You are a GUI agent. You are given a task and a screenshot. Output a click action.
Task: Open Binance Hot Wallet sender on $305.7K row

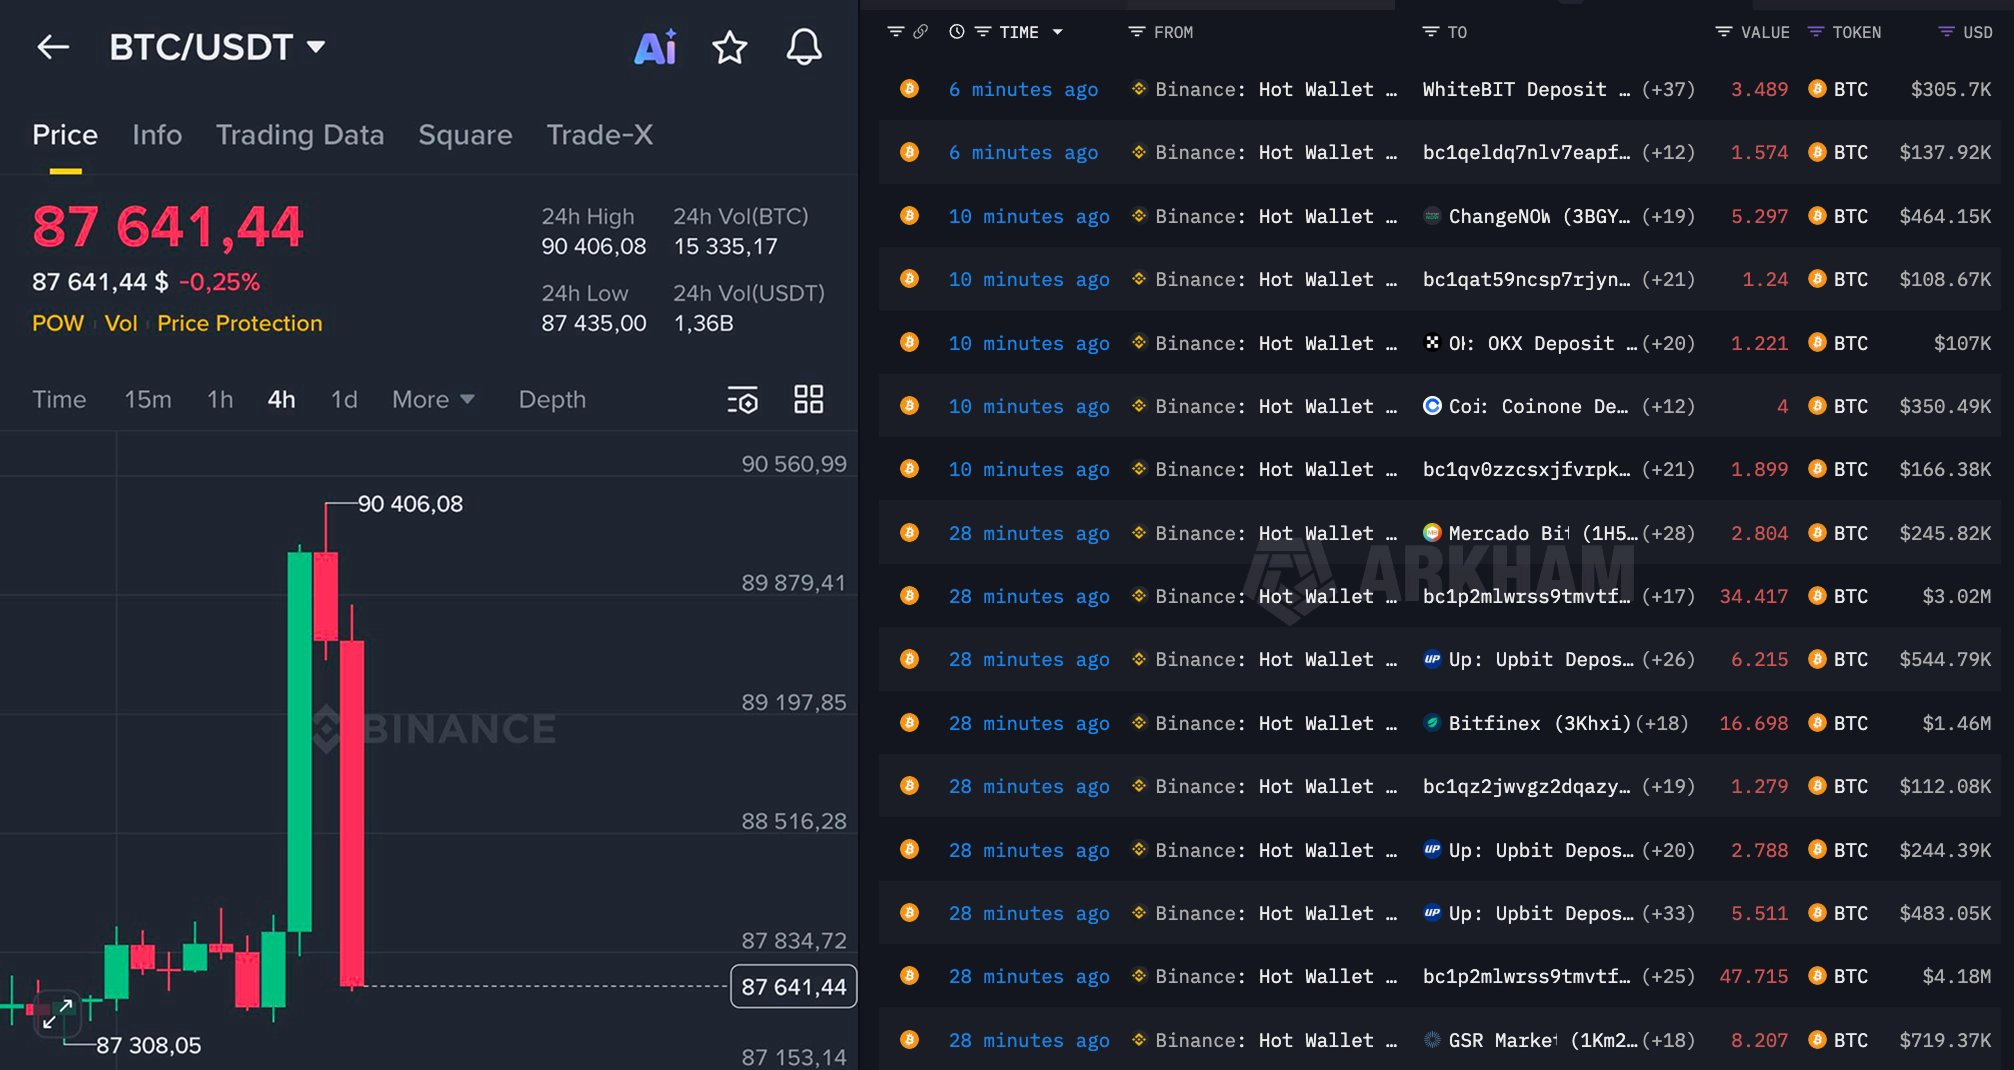tap(1276, 89)
